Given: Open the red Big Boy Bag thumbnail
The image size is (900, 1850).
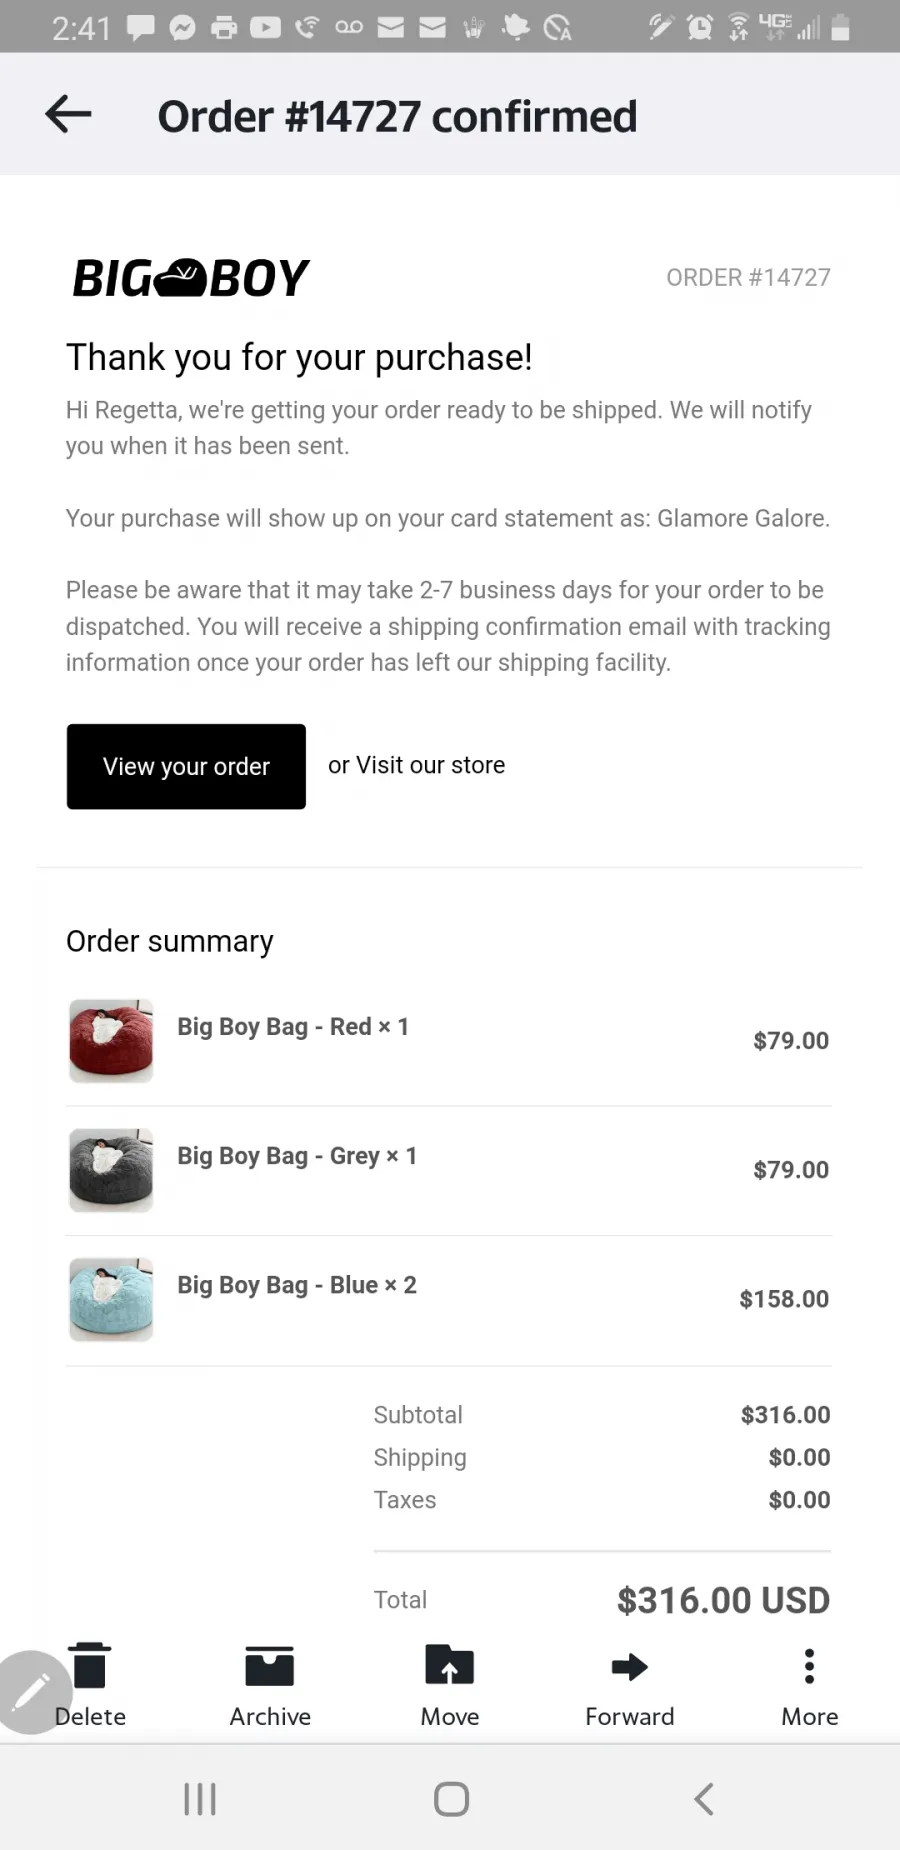Looking at the screenshot, I should pos(111,1041).
